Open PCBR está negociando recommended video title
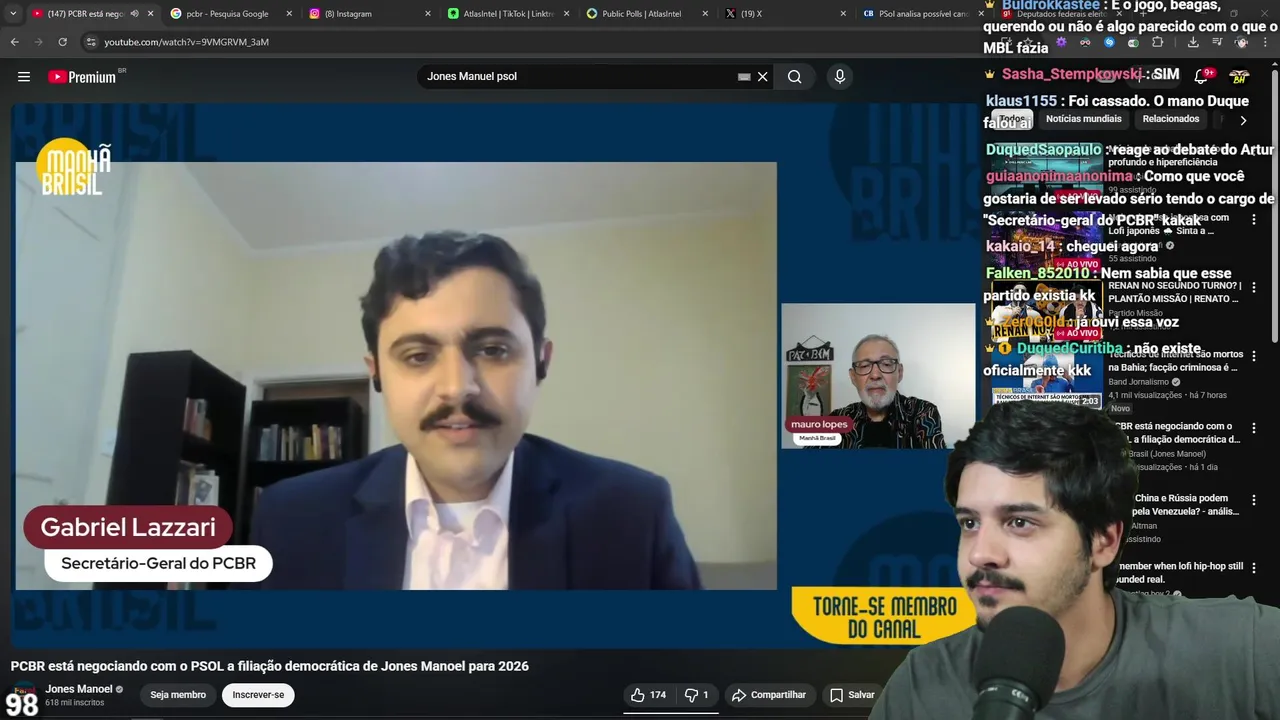This screenshot has height=720, width=1280. 1177,433
